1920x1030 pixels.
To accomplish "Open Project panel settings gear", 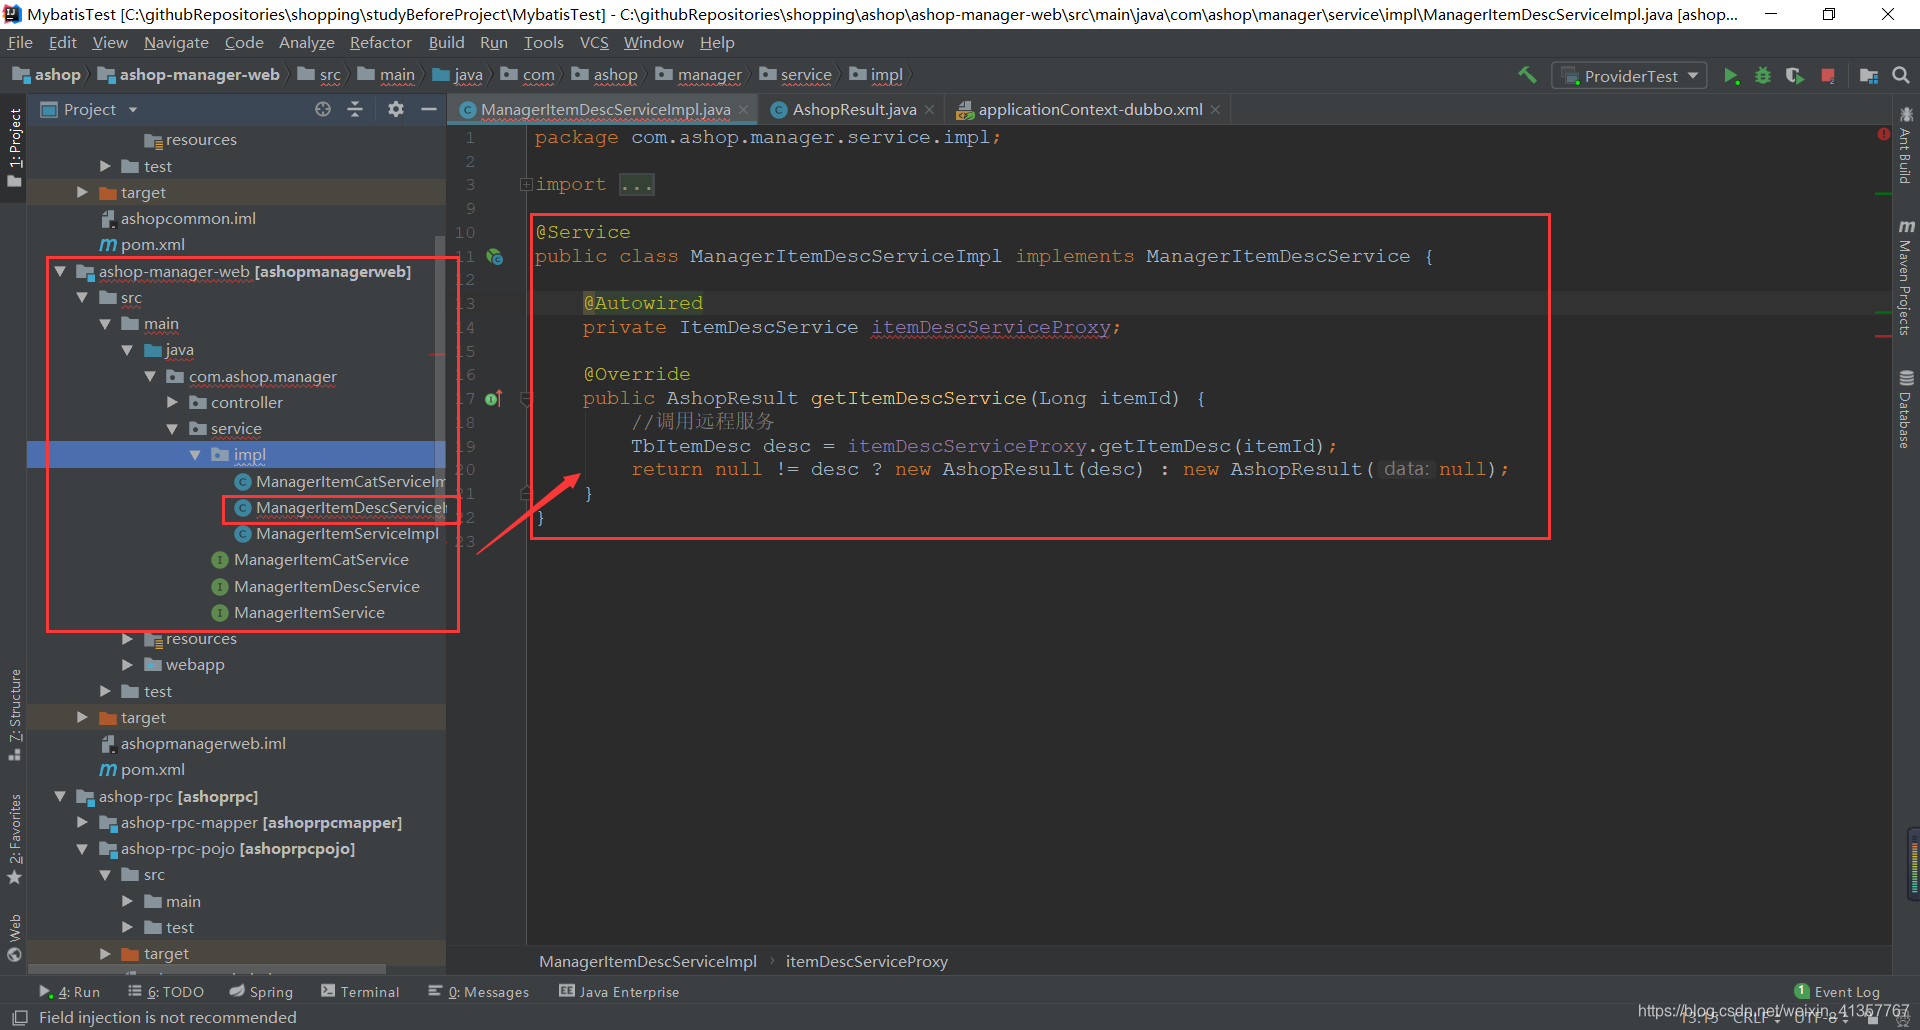I will [396, 109].
